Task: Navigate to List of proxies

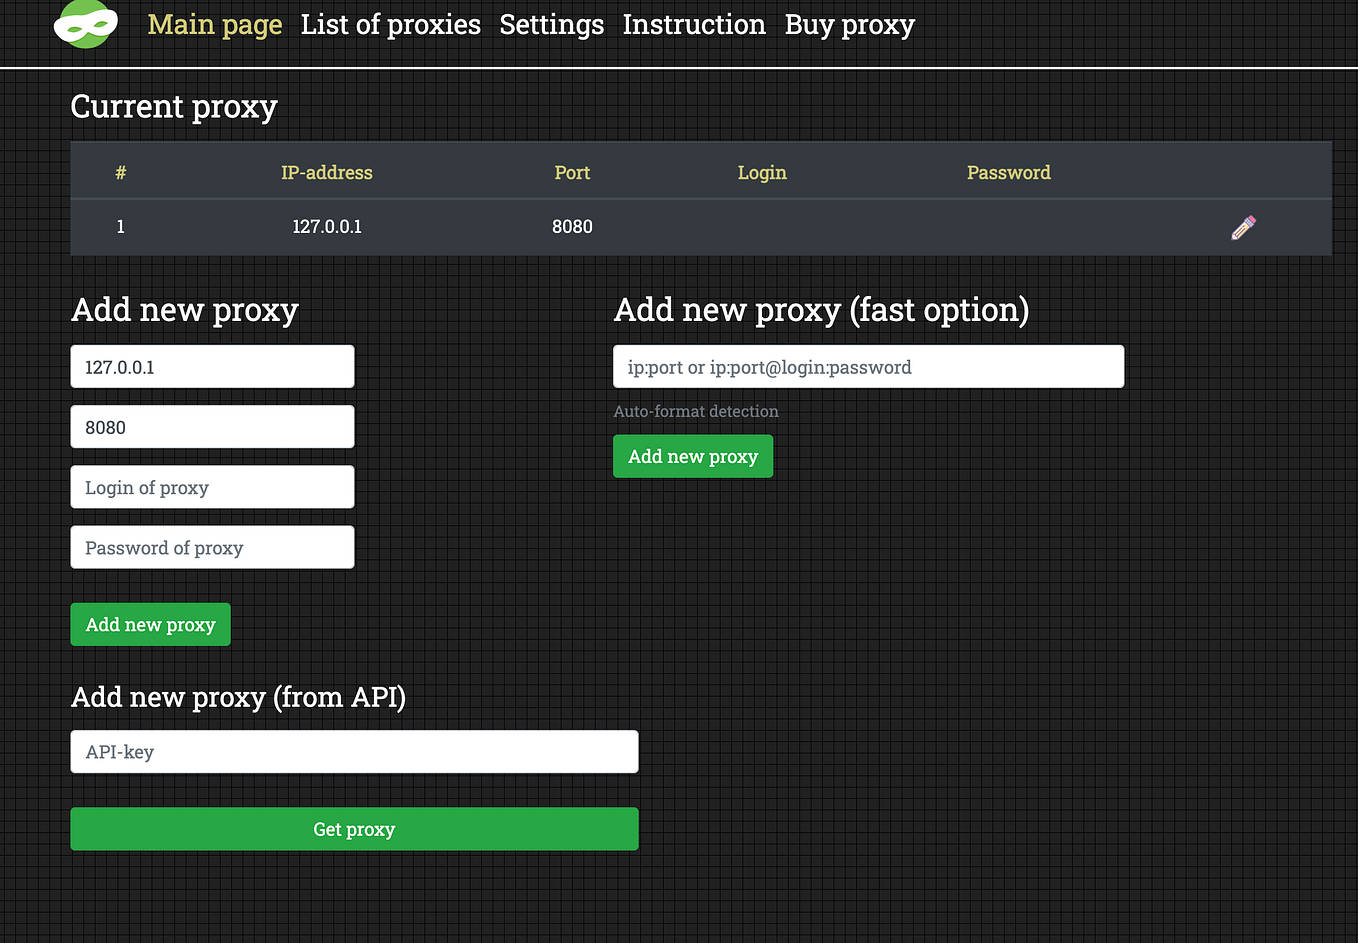Action: 390,24
